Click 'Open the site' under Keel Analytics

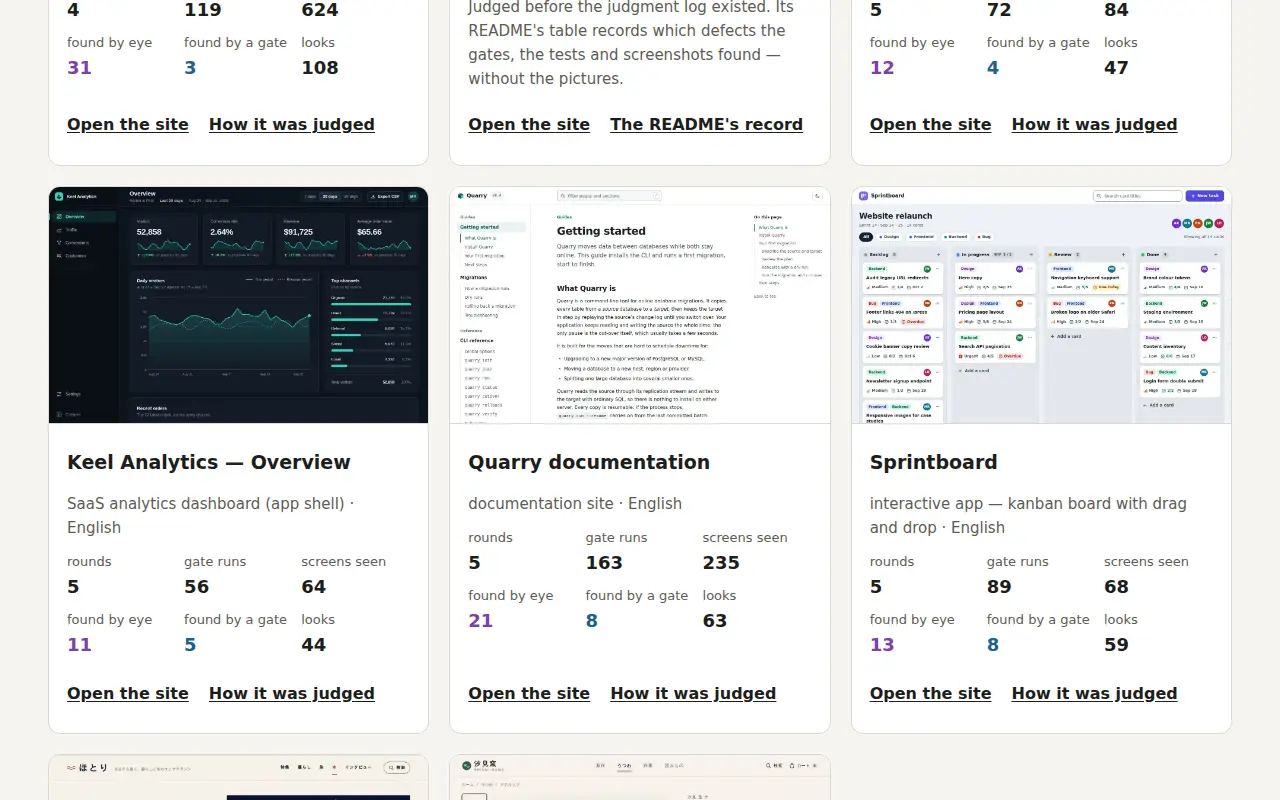coord(128,693)
